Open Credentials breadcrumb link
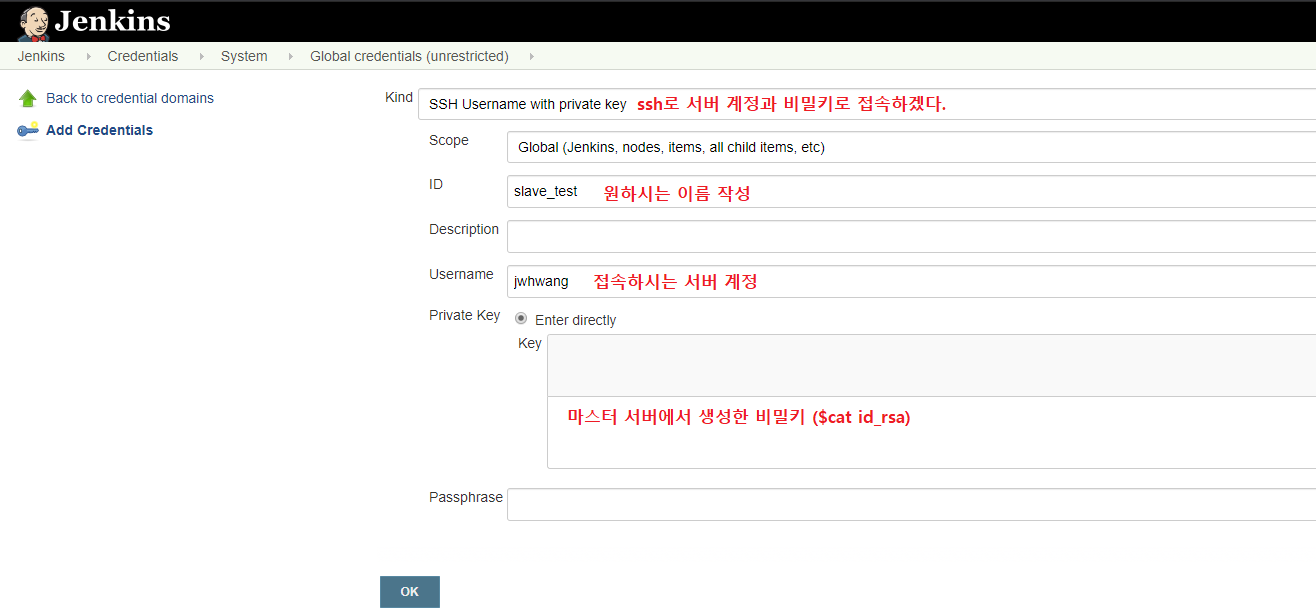The width and height of the screenshot is (1316, 615). pyautogui.click(x=143, y=56)
